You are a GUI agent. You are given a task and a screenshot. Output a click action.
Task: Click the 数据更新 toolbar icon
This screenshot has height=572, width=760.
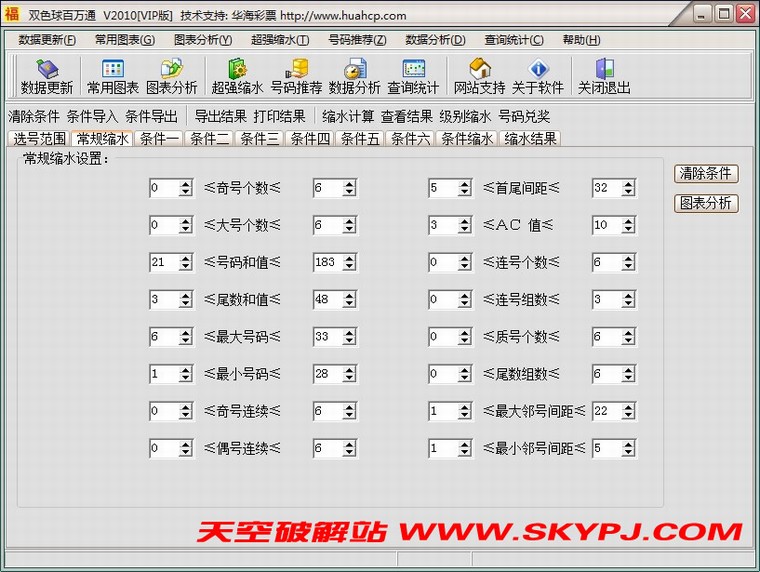(46, 75)
